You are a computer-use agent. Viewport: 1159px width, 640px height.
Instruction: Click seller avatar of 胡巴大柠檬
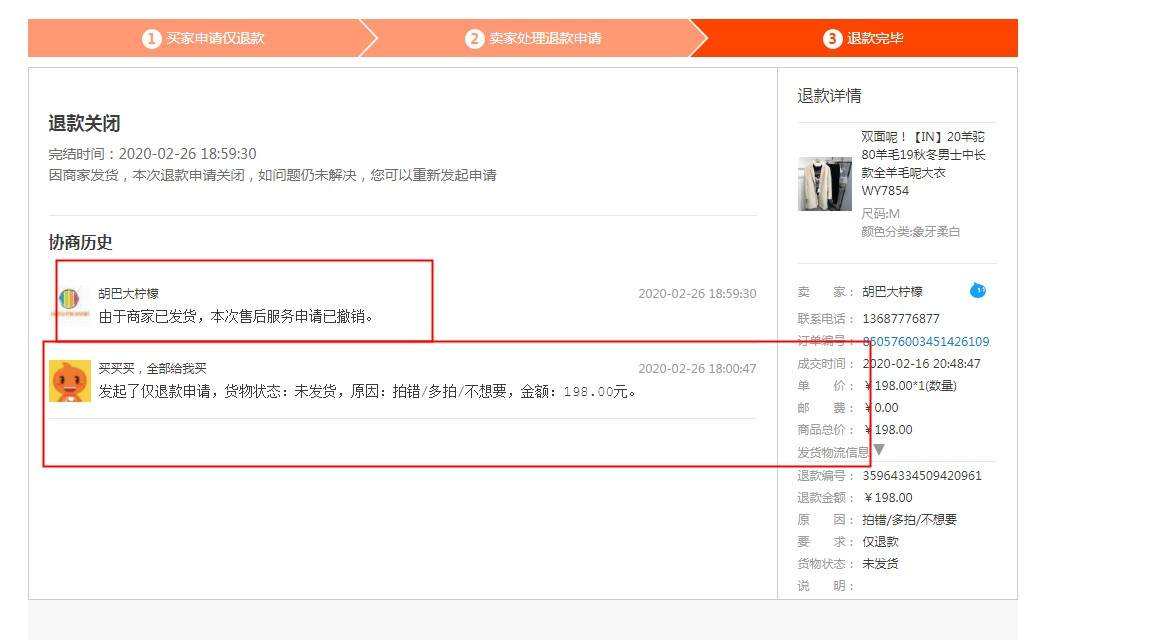(69, 301)
